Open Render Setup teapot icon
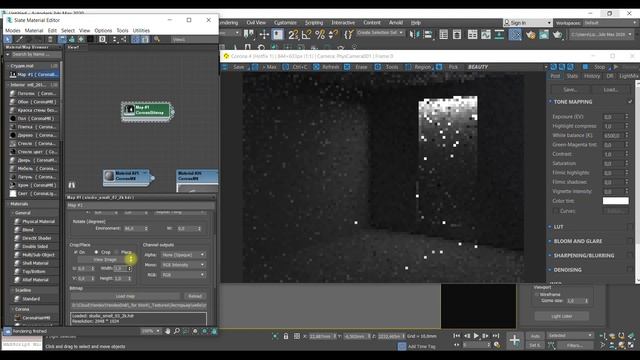Image resolution: width=640 pixels, height=360 pixels. pyautogui.click(x=531, y=35)
